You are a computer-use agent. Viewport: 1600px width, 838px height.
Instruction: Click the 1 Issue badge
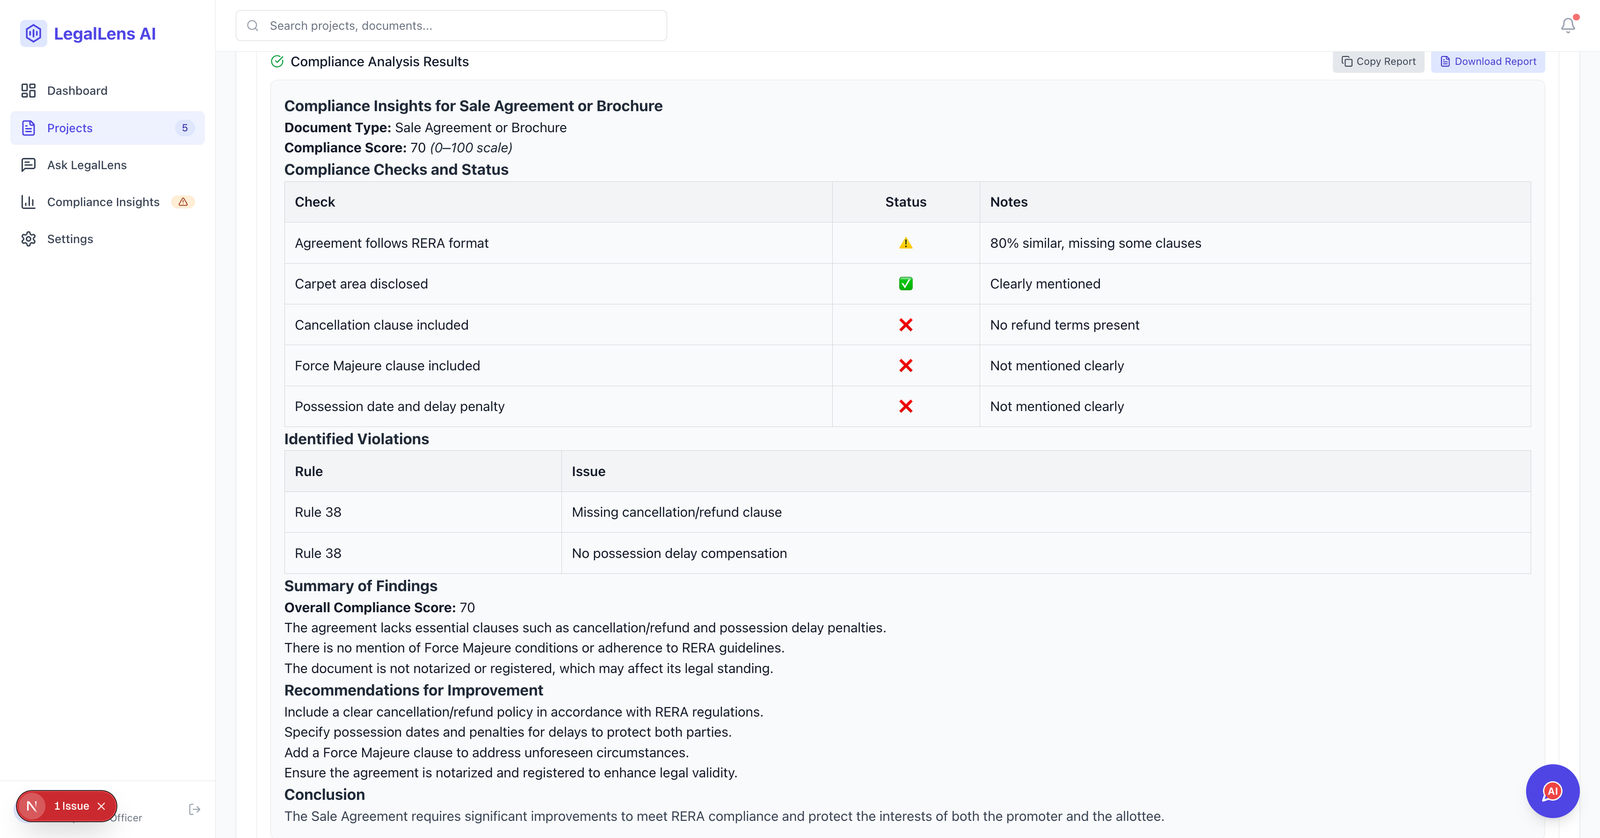[67, 806]
